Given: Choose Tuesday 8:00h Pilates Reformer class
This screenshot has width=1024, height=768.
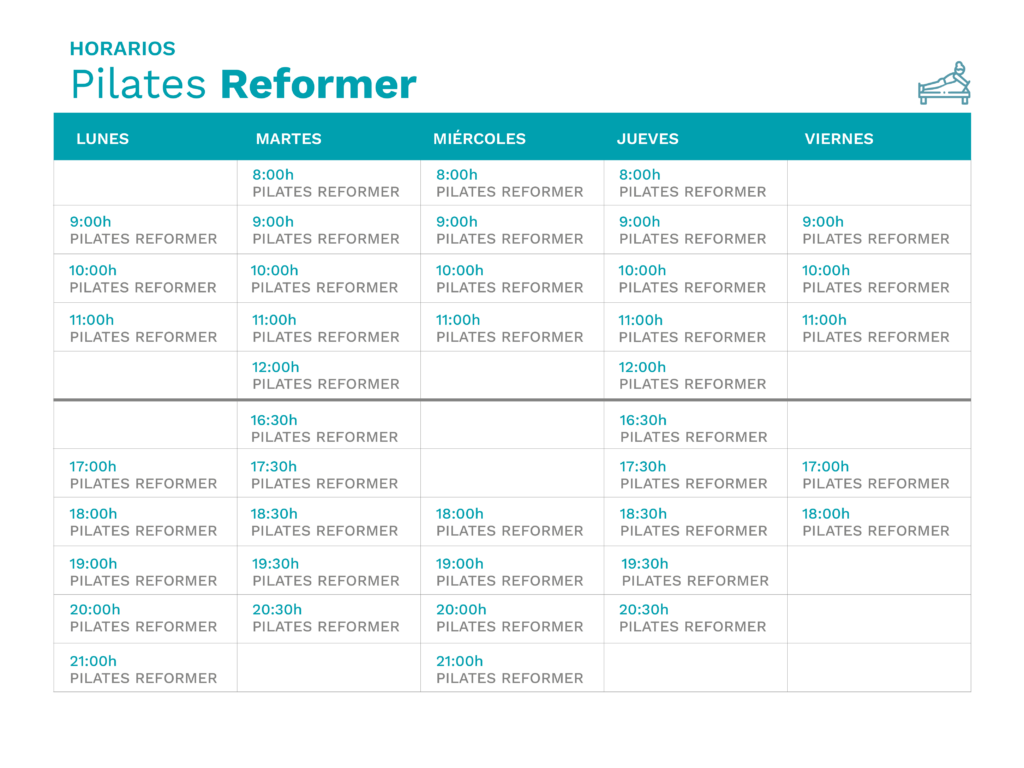Looking at the screenshot, I should pyautogui.click(x=326, y=183).
